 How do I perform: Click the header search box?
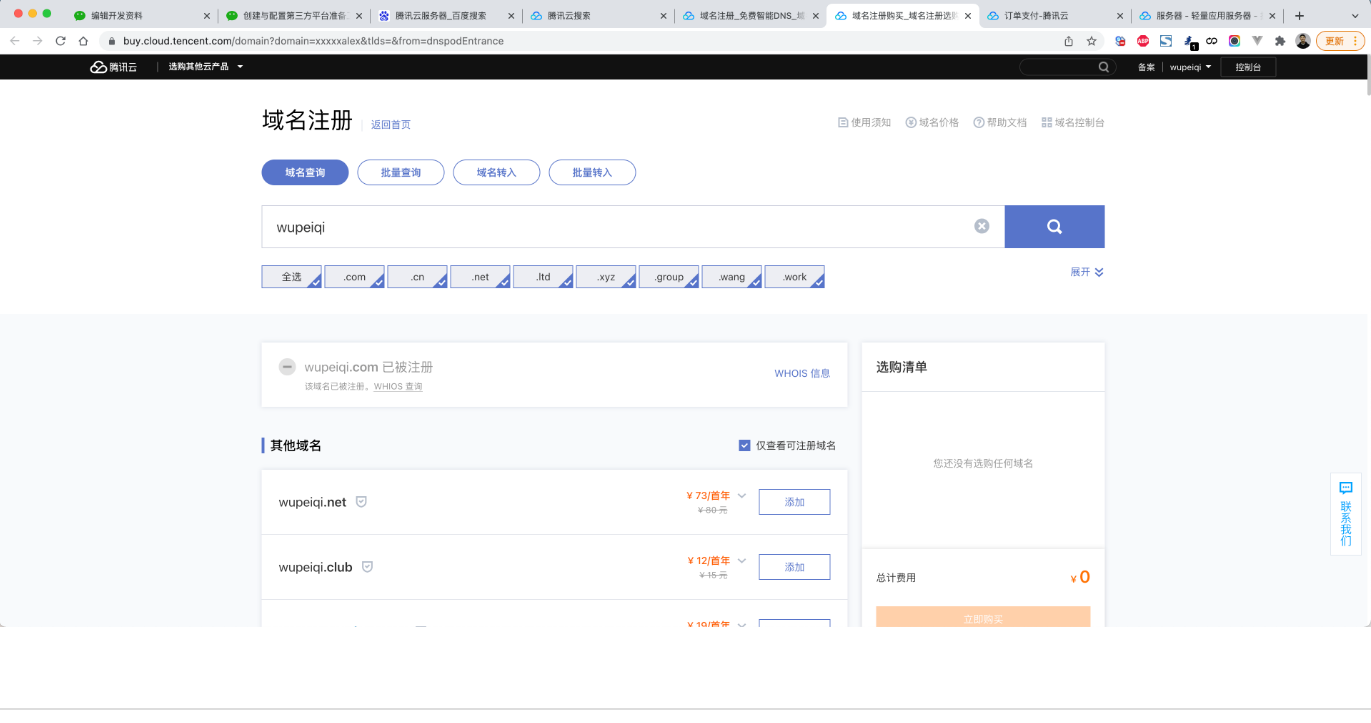pyautogui.click(x=1067, y=67)
